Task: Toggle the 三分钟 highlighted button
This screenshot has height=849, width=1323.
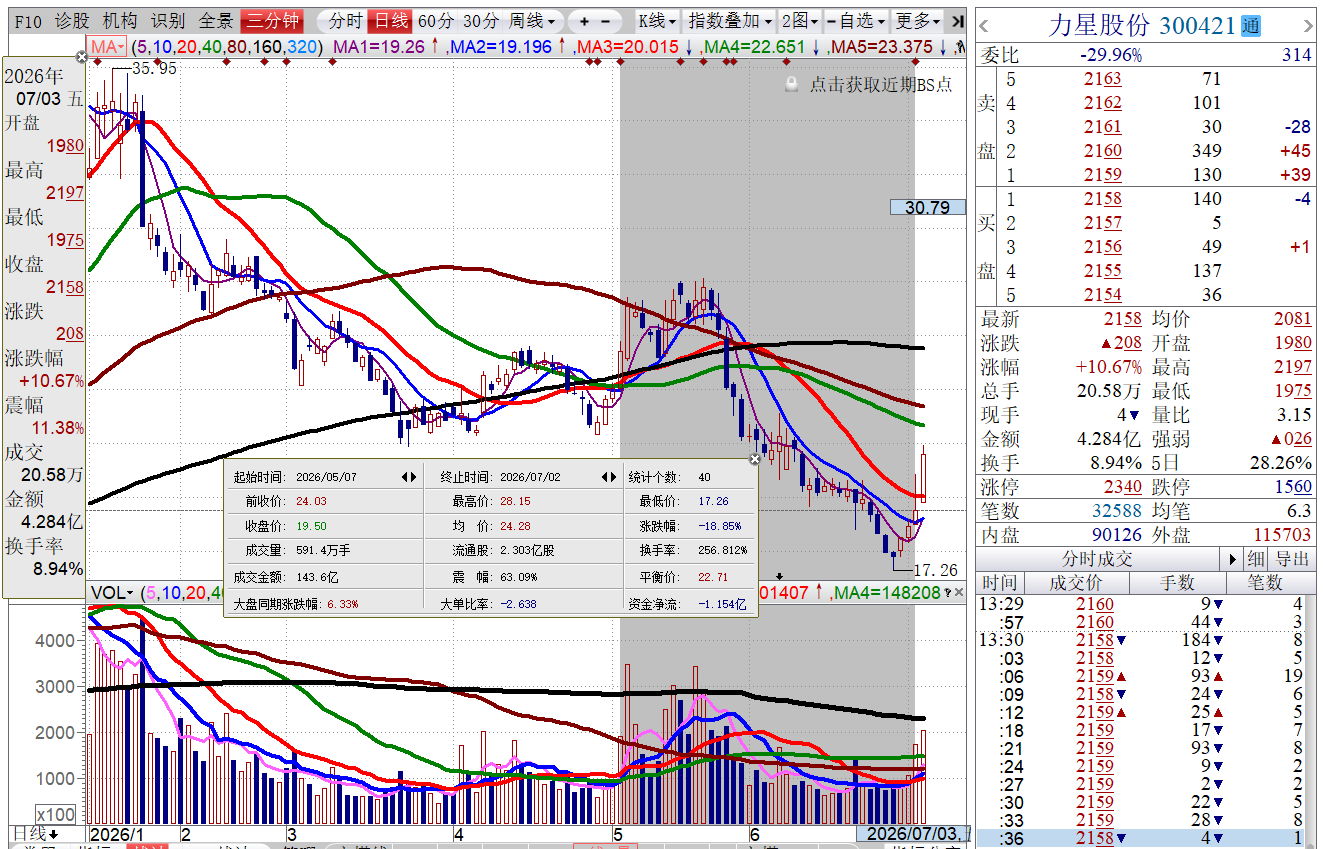Action: coord(272,21)
